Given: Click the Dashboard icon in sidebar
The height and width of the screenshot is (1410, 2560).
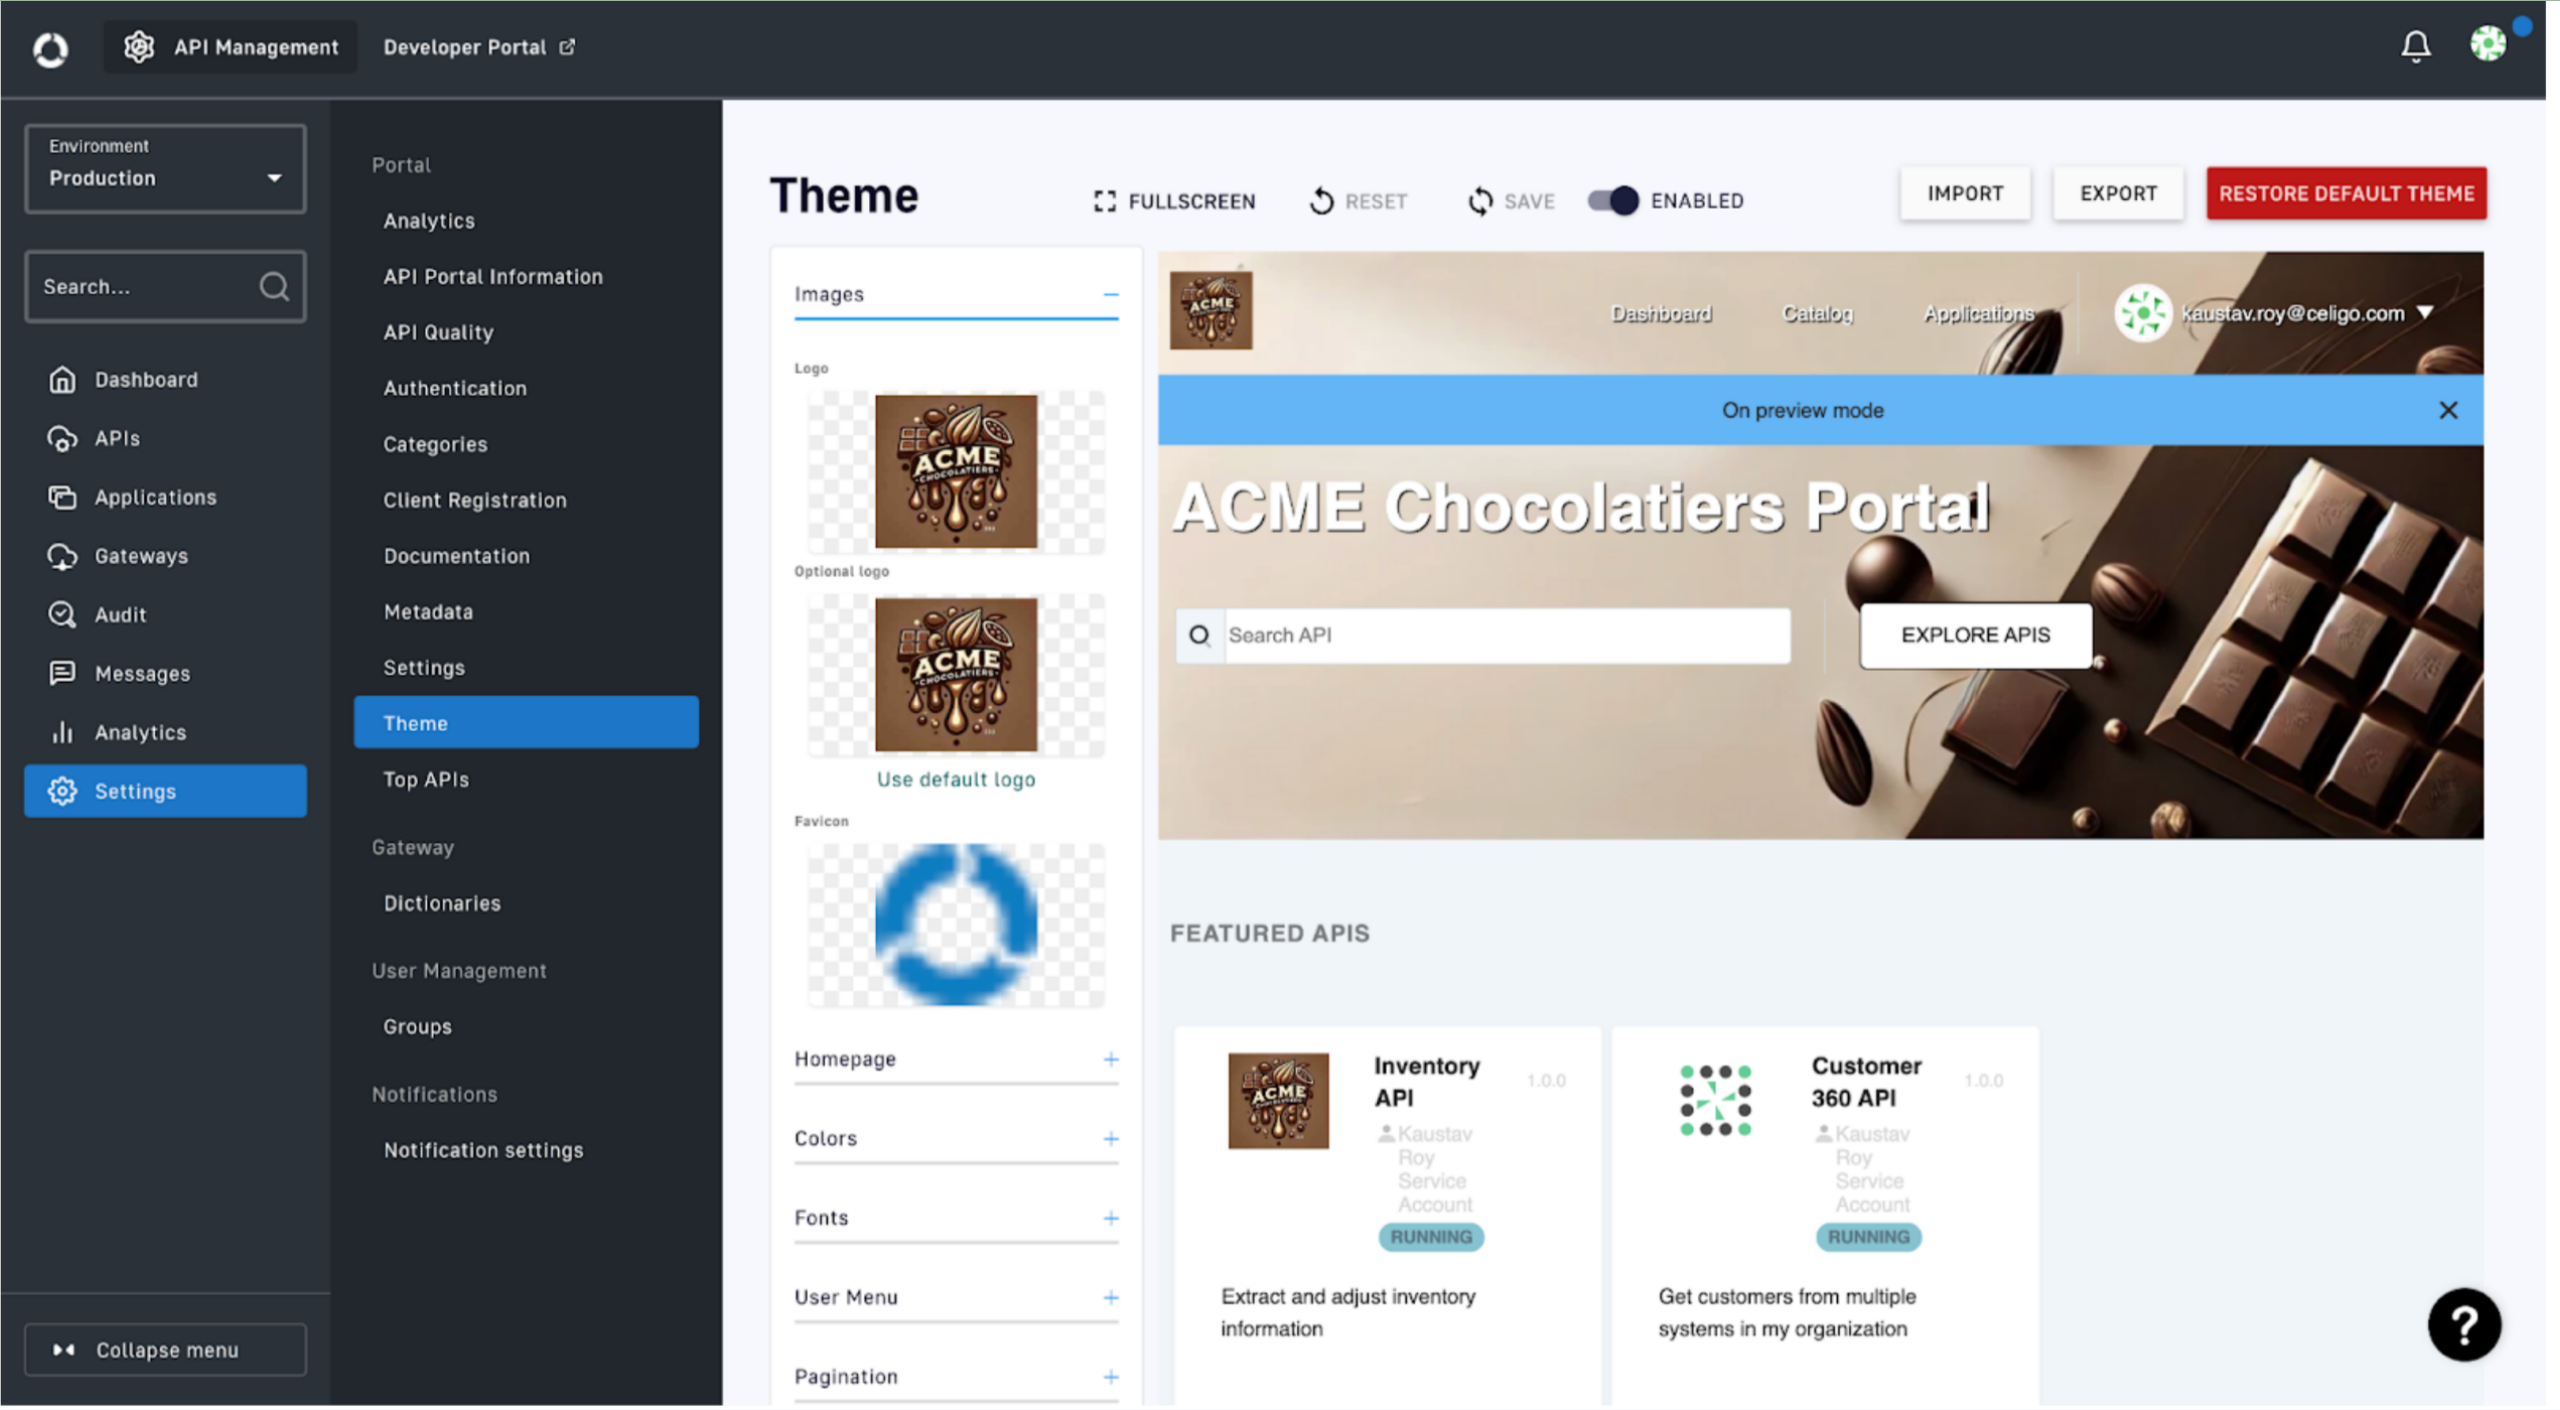Looking at the screenshot, I should click(x=61, y=380).
